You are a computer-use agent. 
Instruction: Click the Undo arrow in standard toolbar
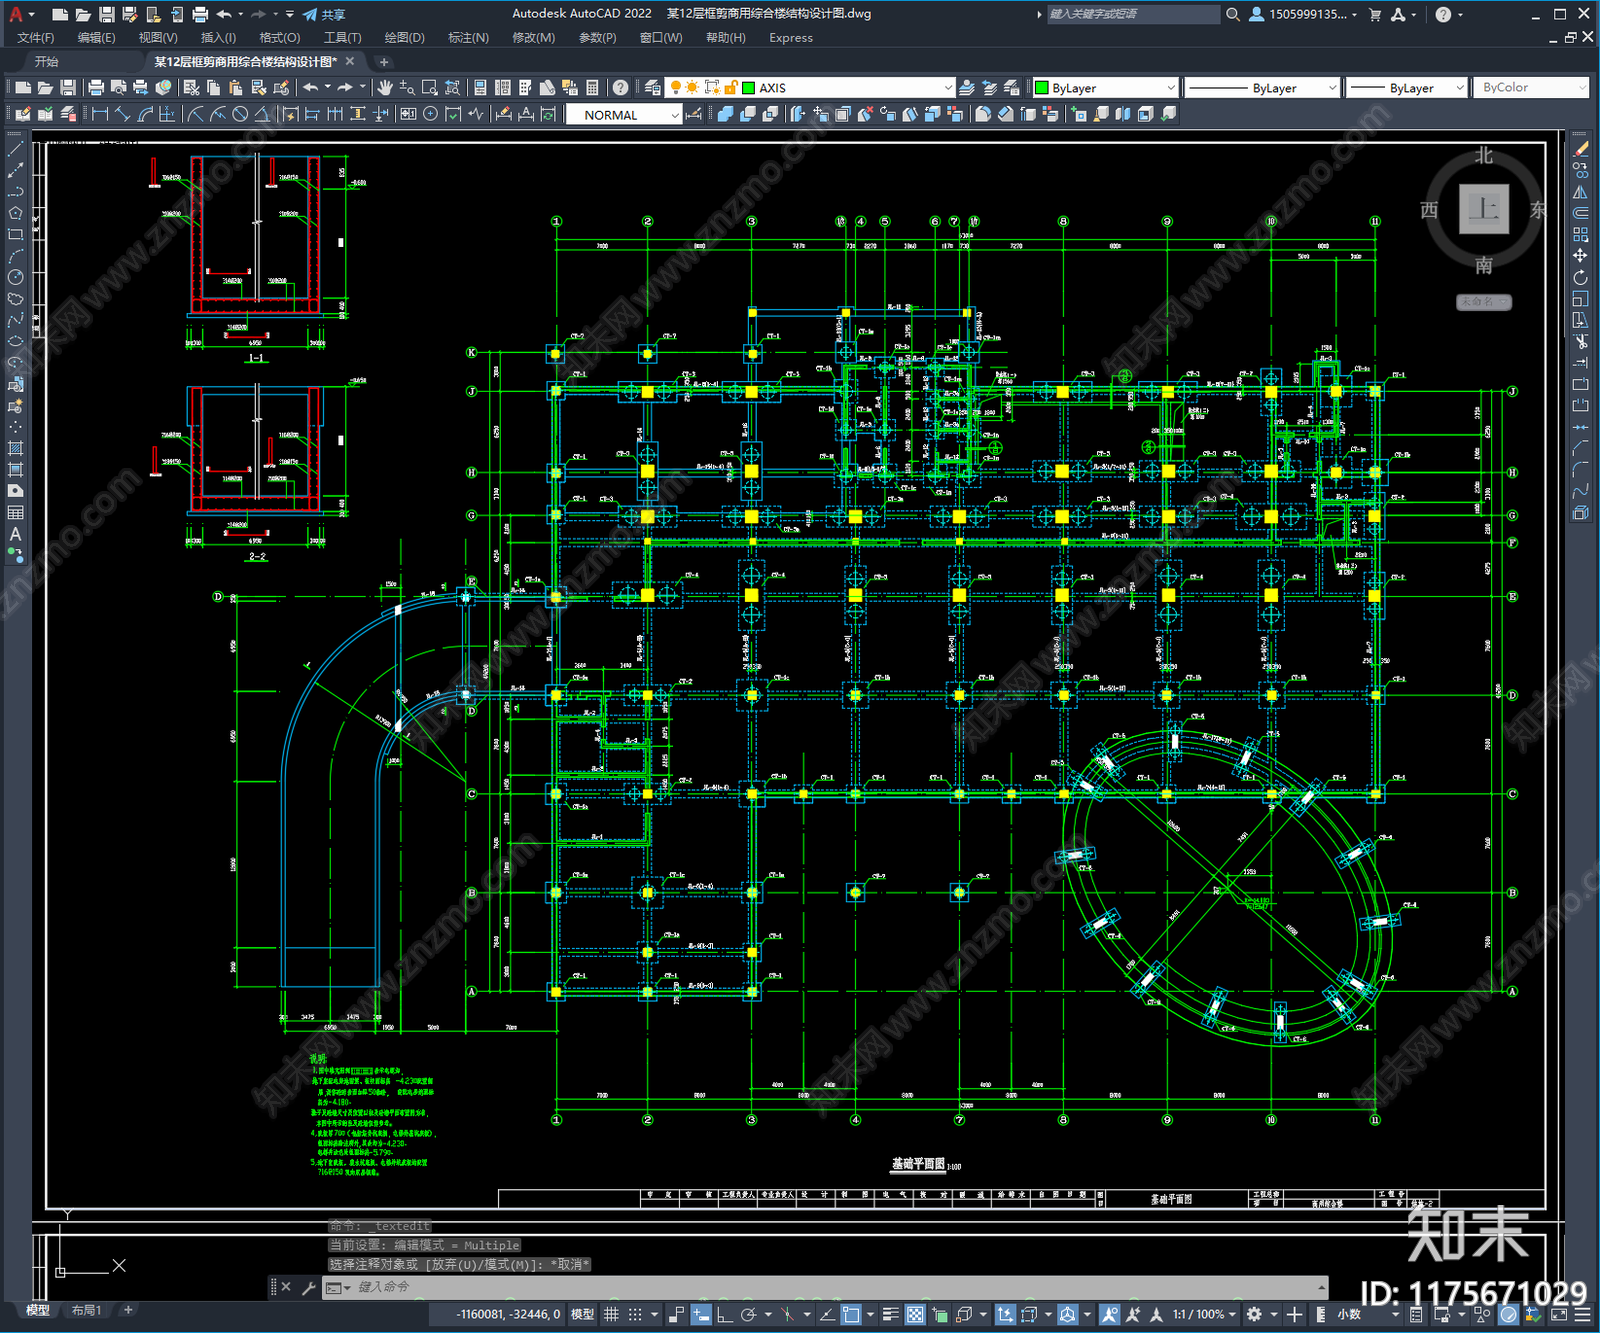pyautogui.click(x=311, y=88)
